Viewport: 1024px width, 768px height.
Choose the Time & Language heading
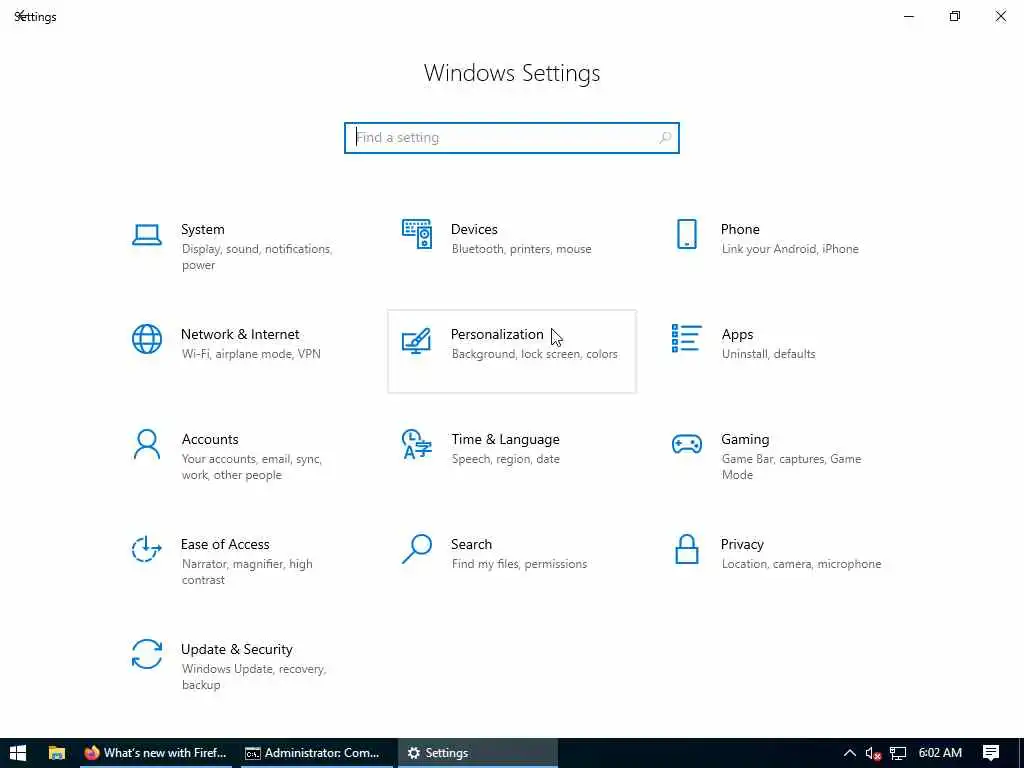505,440
